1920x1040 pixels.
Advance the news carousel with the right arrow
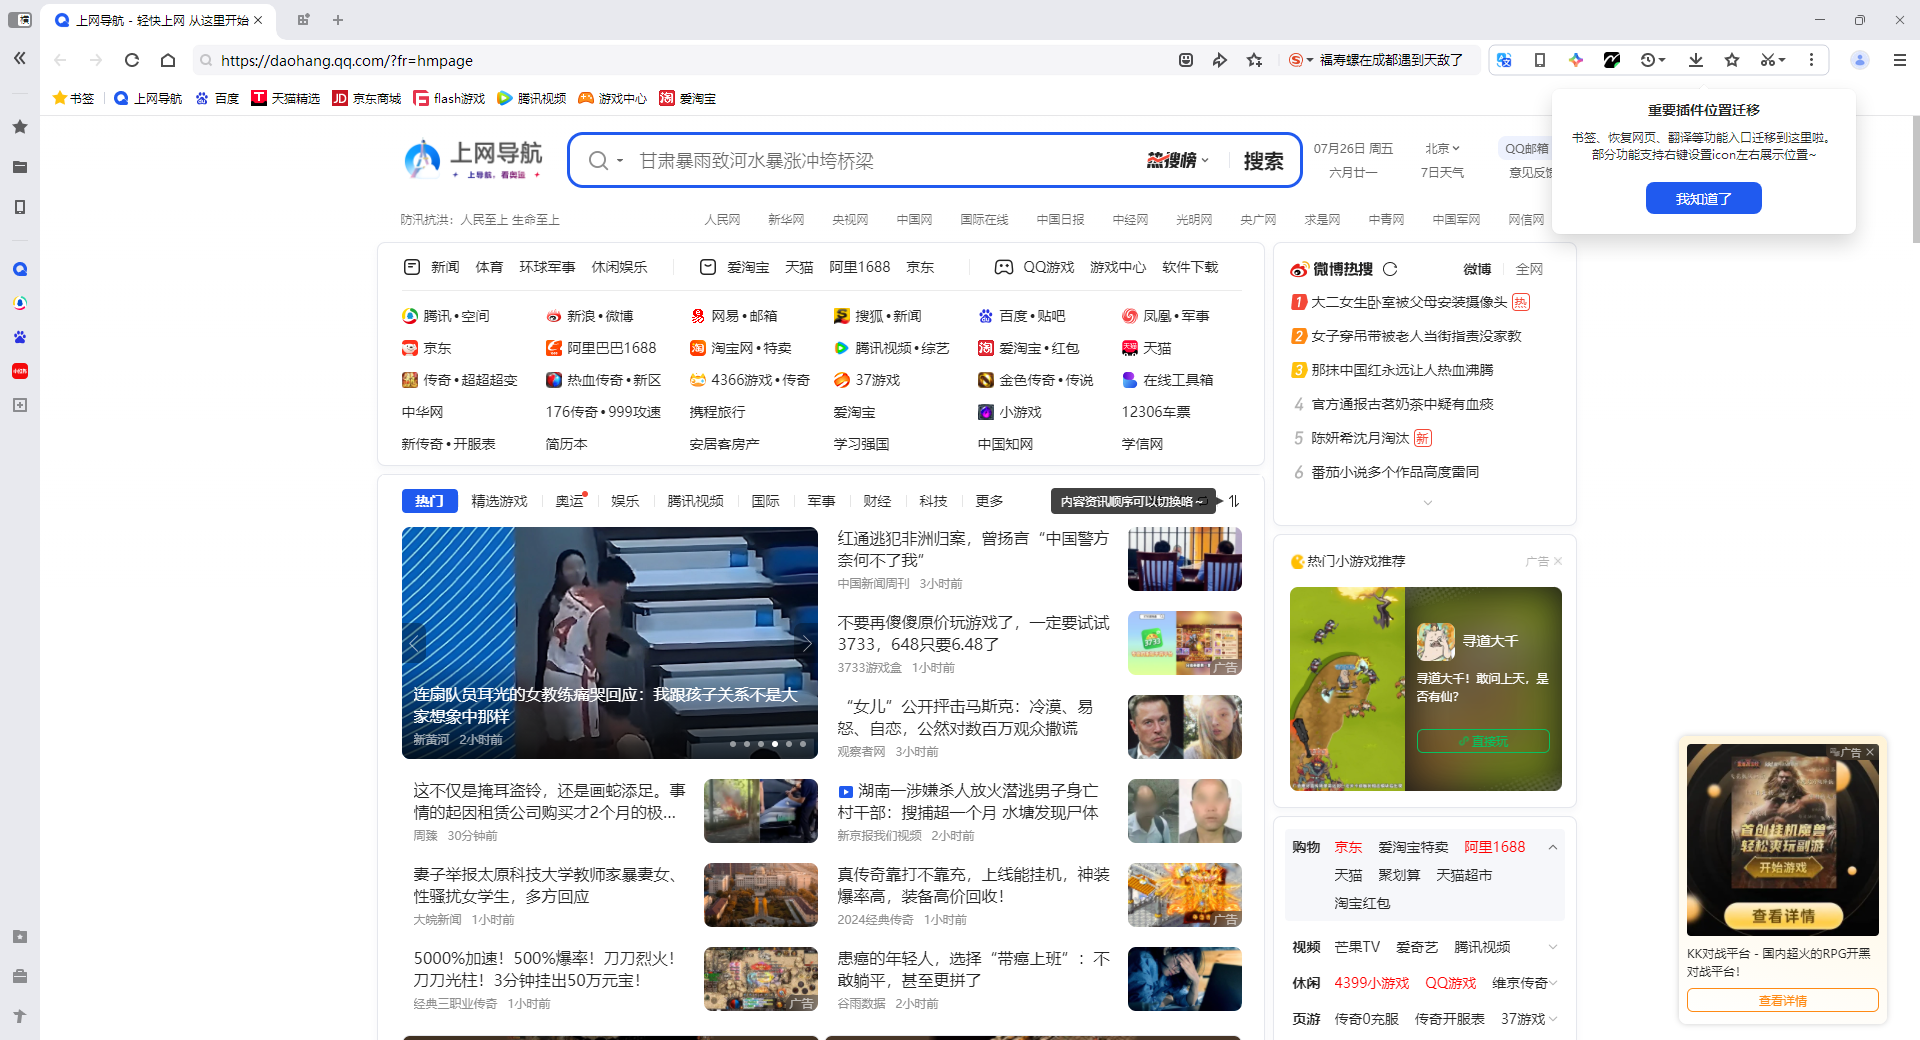coord(806,644)
